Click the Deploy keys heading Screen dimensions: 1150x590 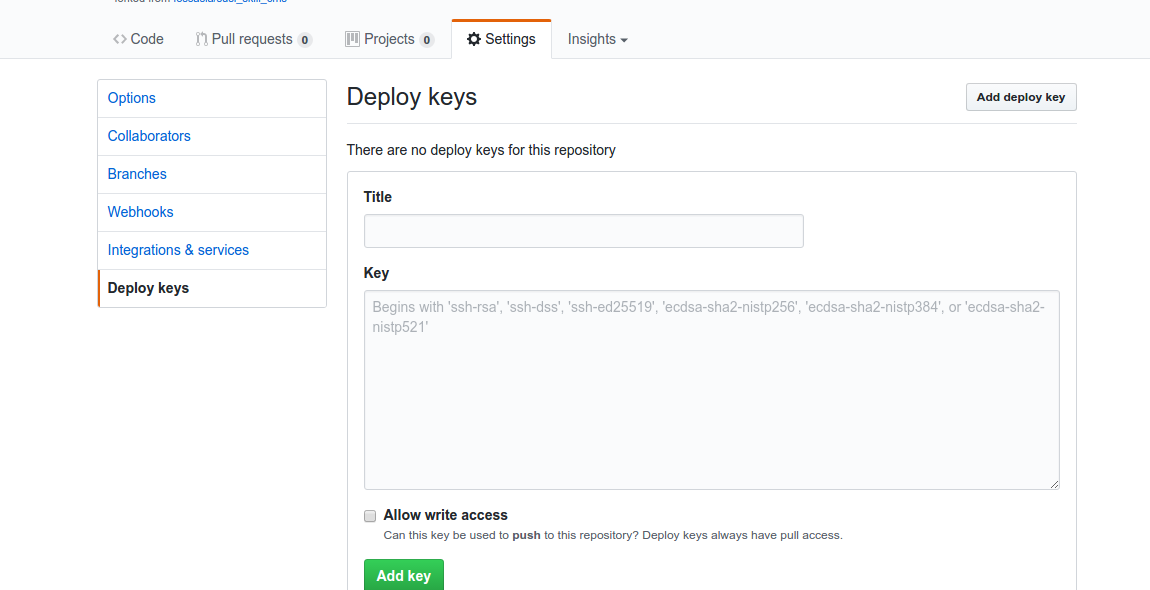pyautogui.click(x=411, y=97)
